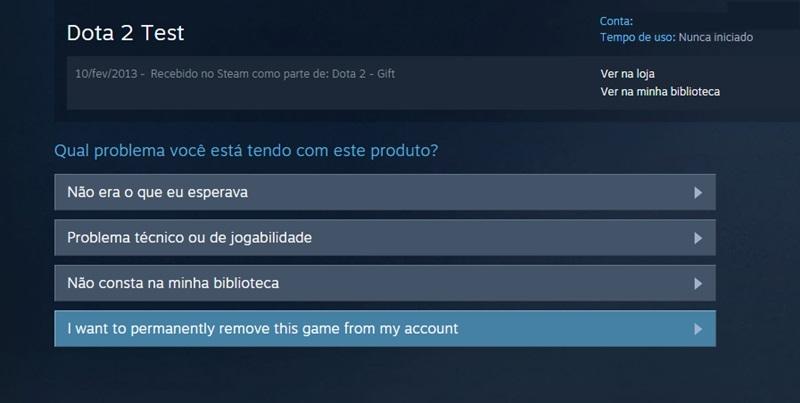
Task: Click the 'Tempo de uso:' label
Action: coord(638,37)
